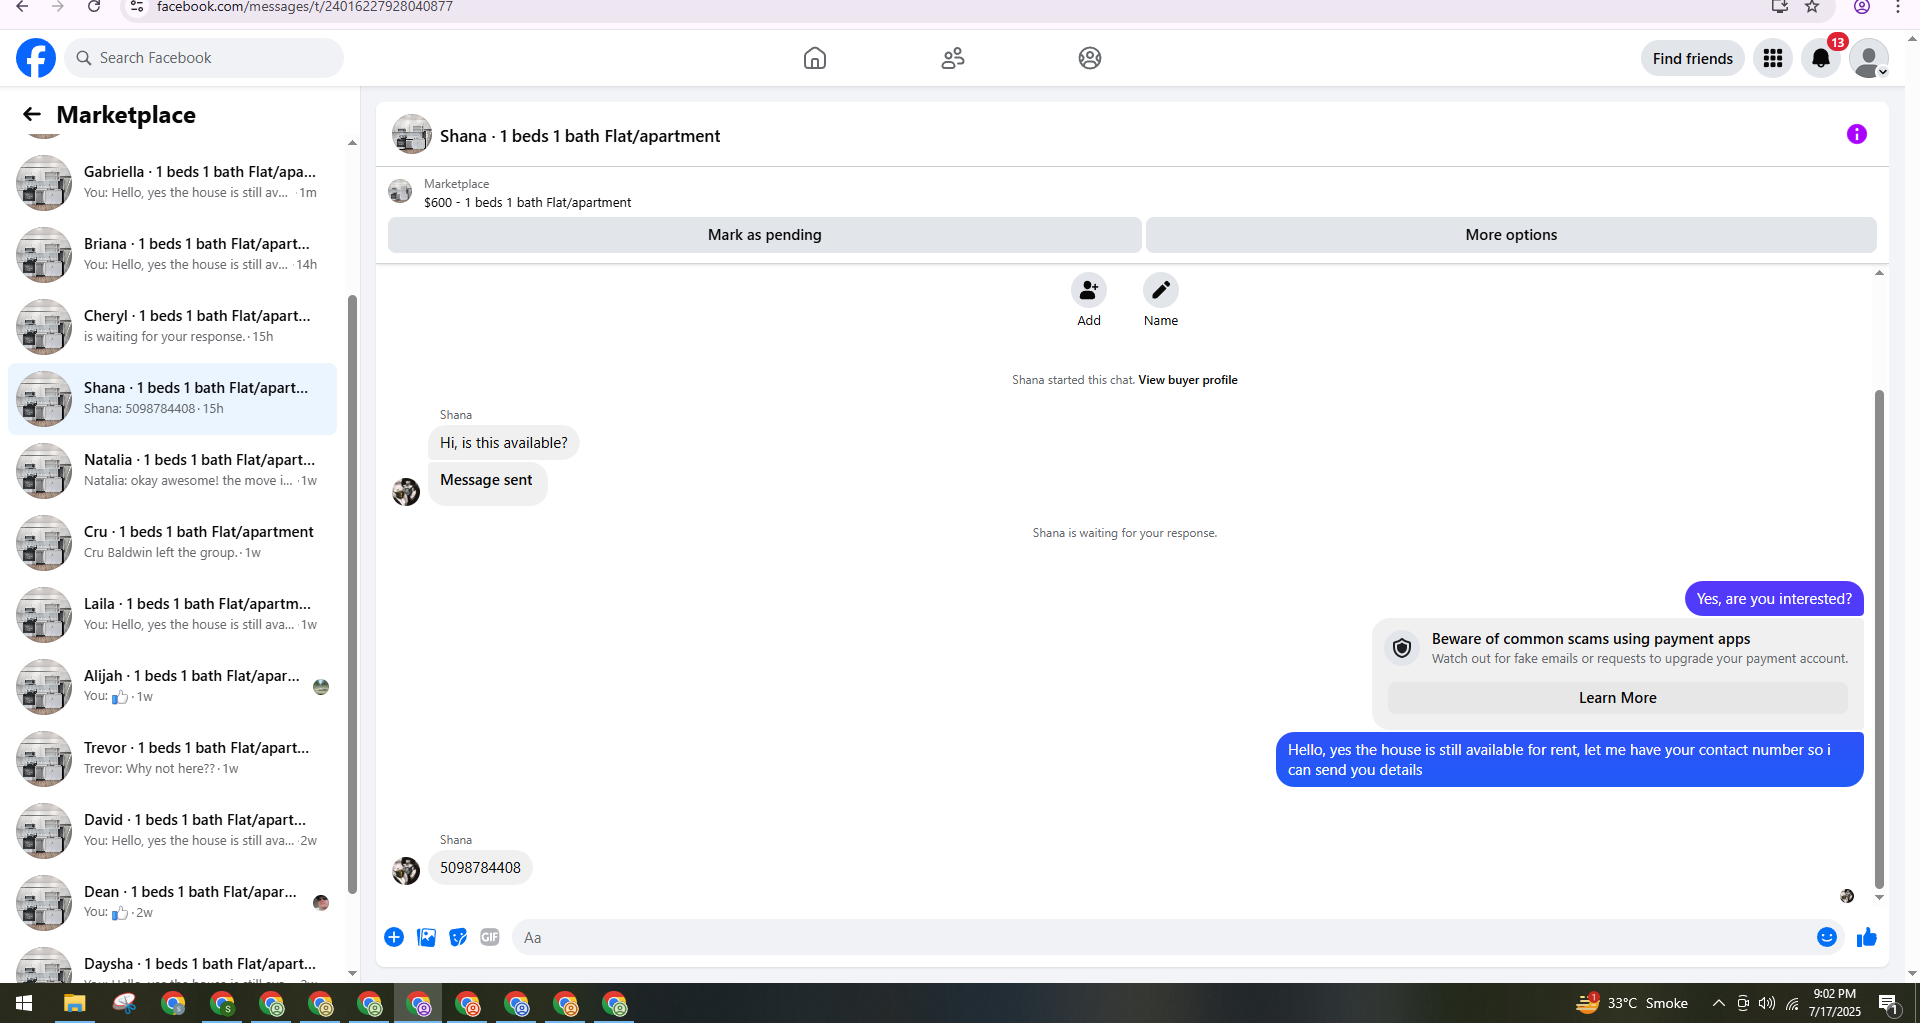Open More options for the listing

pyautogui.click(x=1511, y=235)
